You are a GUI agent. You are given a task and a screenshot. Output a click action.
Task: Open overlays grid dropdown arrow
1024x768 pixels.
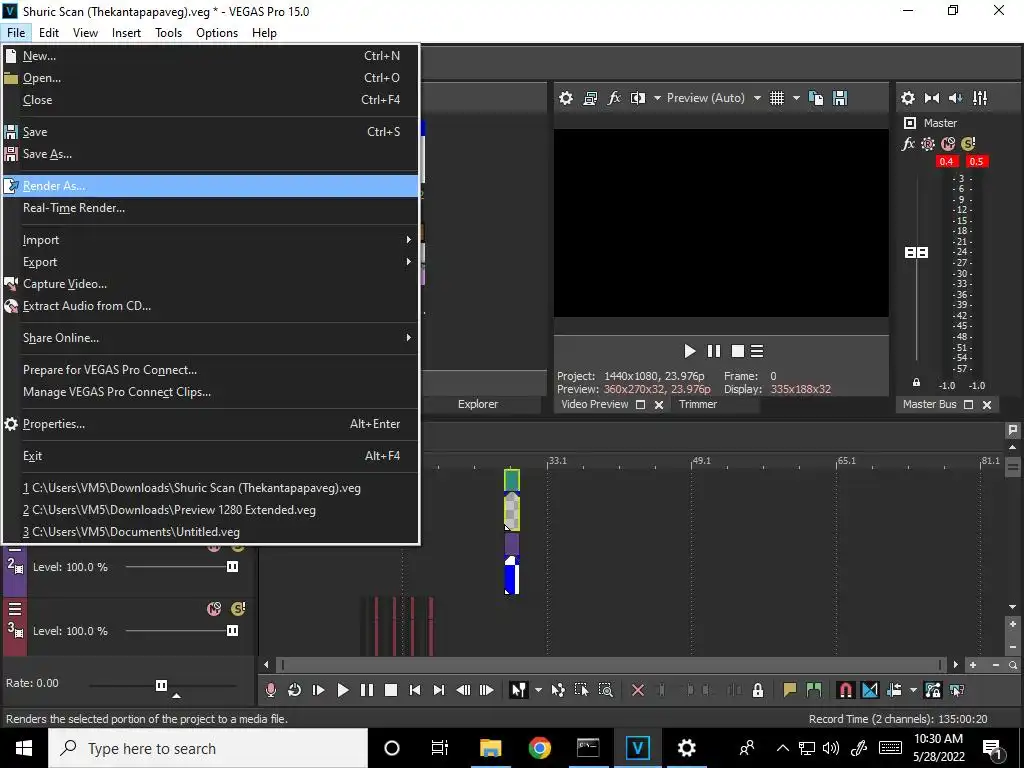coord(796,98)
